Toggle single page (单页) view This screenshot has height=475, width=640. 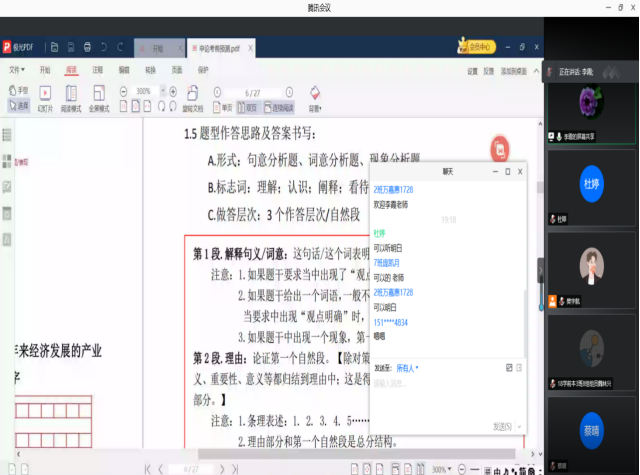tap(222, 107)
